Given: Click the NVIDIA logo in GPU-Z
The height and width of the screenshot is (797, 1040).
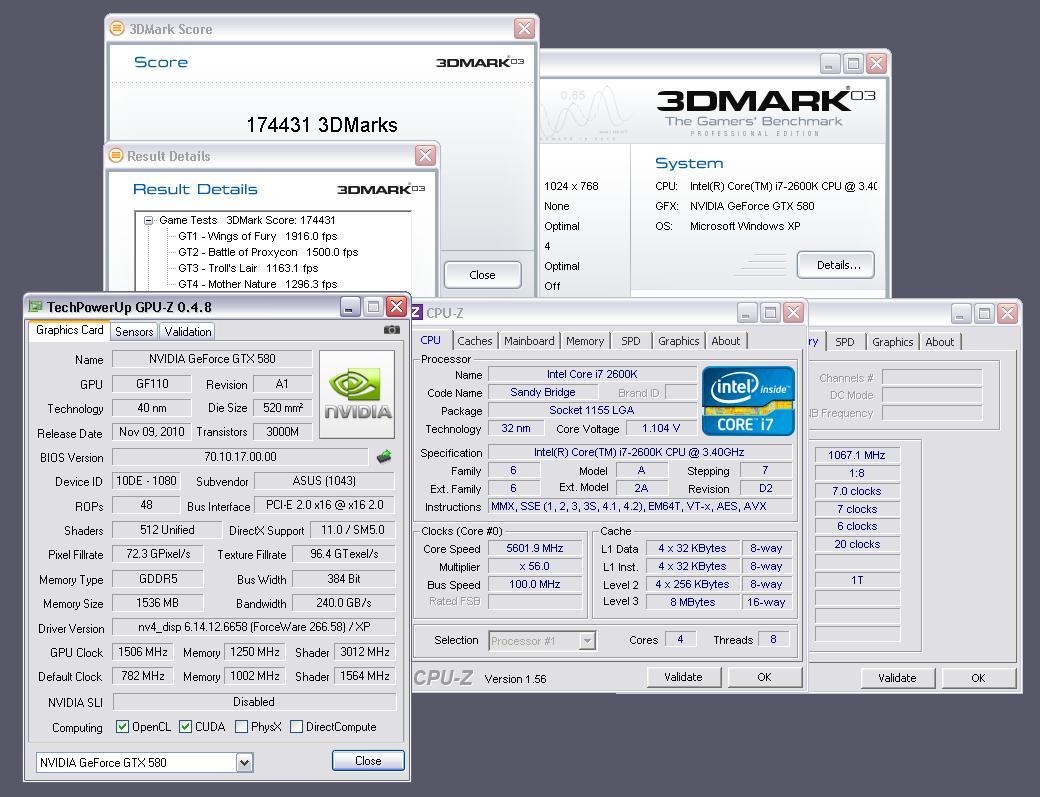Looking at the screenshot, I should coord(357,395).
